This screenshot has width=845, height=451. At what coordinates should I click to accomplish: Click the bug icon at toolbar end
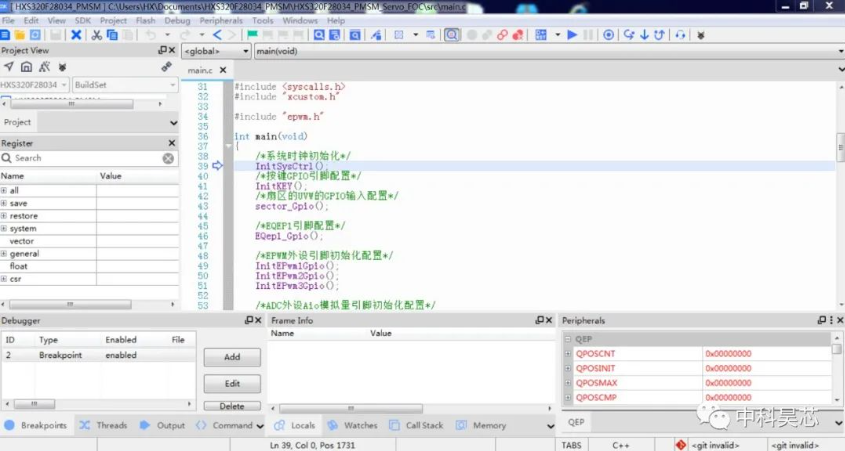click(701, 36)
